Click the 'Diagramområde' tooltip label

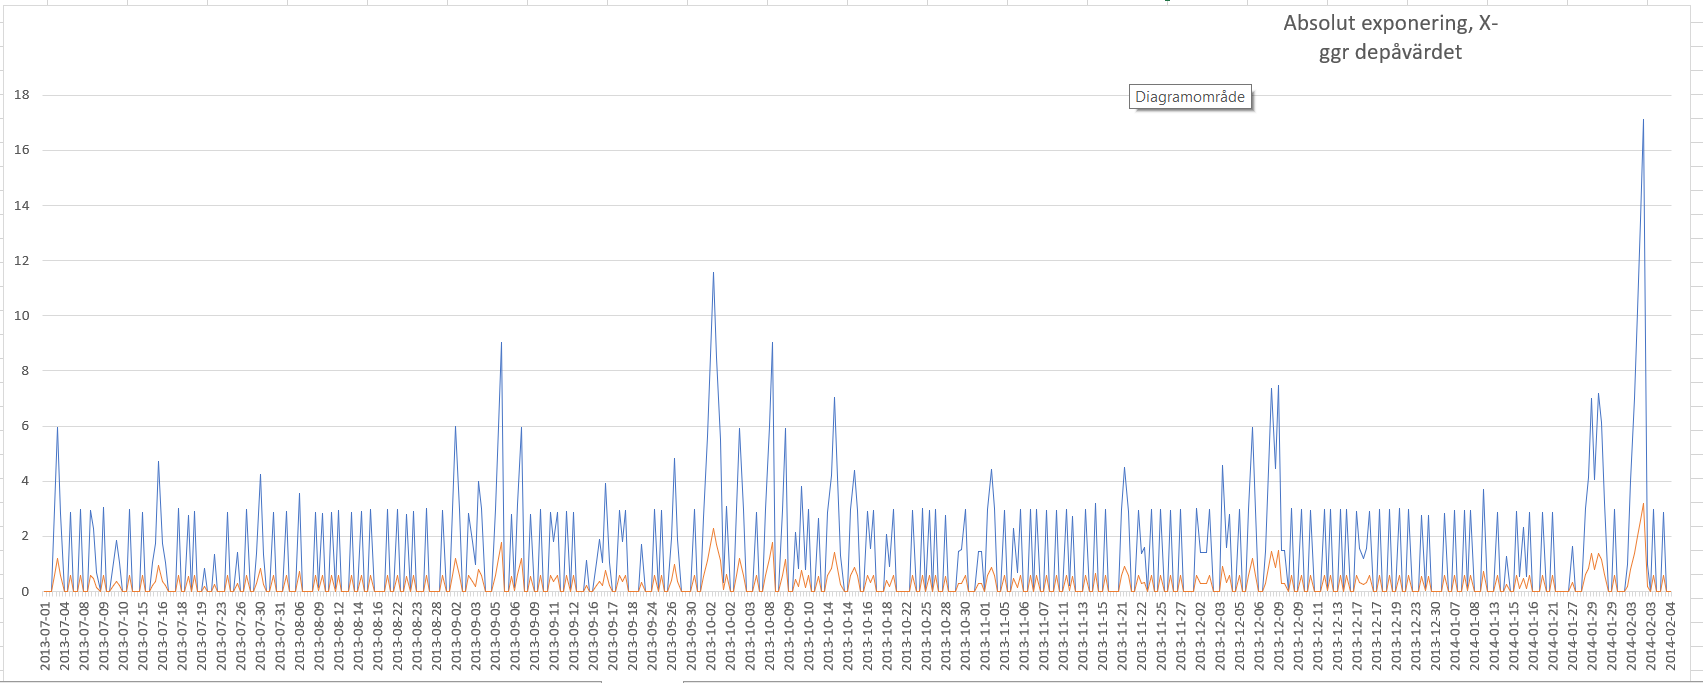pyautogui.click(x=1190, y=97)
